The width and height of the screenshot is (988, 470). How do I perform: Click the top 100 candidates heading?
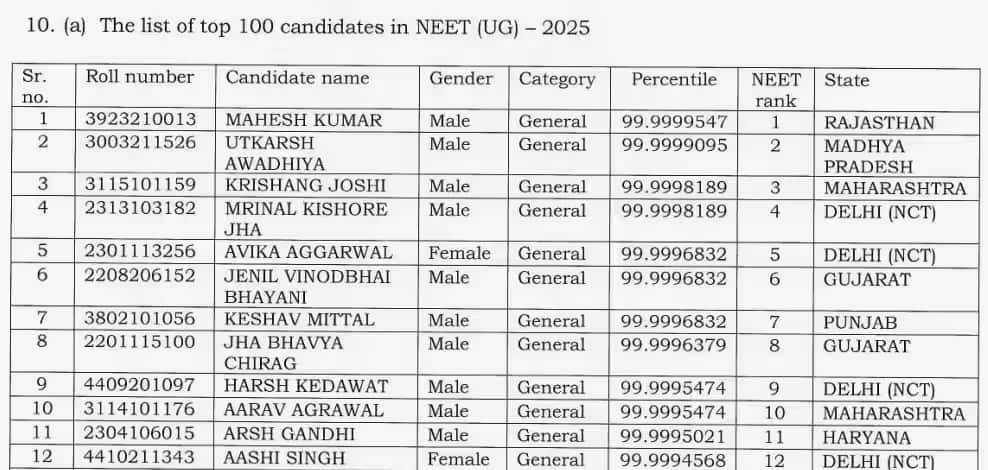[x=345, y=27]
